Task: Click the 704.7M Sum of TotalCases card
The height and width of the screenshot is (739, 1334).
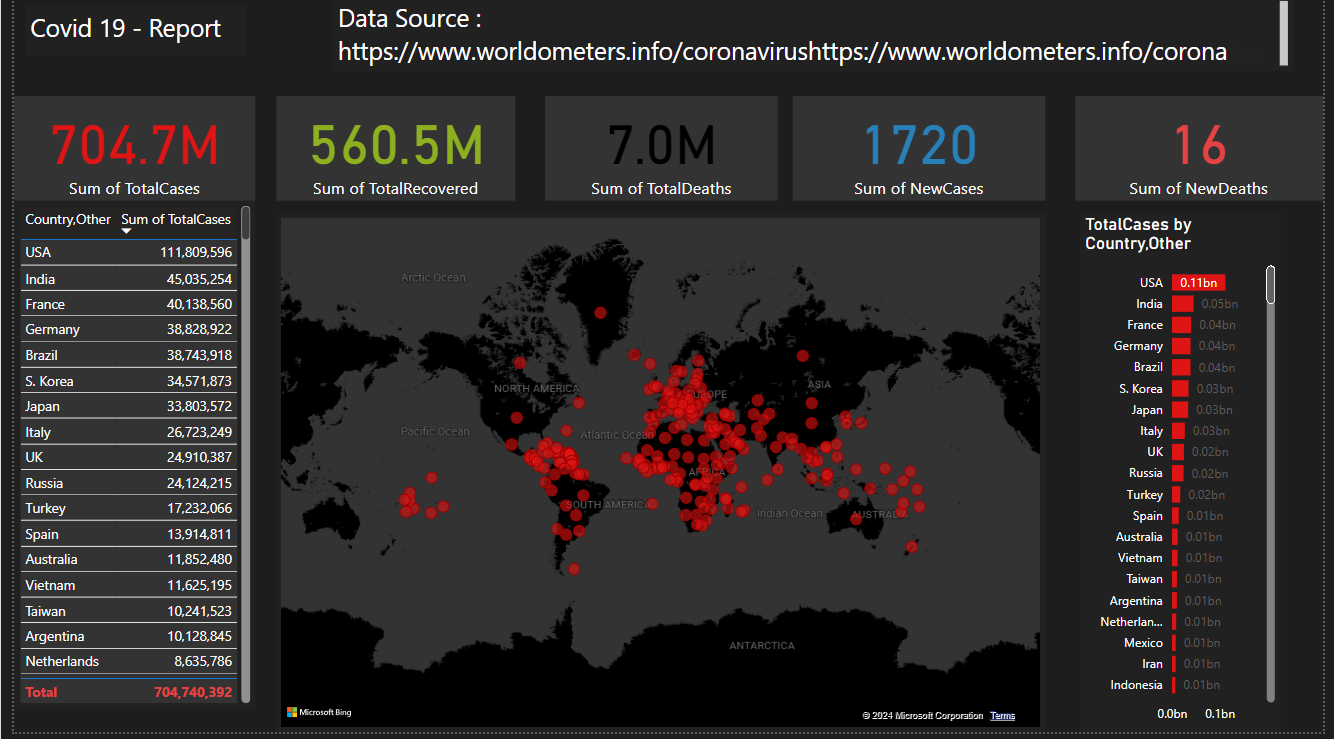Action: tap(134, 148)
